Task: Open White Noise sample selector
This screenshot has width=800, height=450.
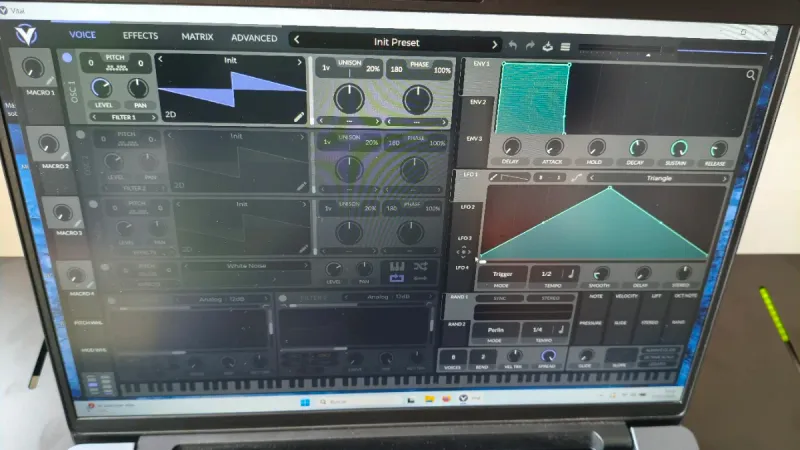Action: pos(246,266)
